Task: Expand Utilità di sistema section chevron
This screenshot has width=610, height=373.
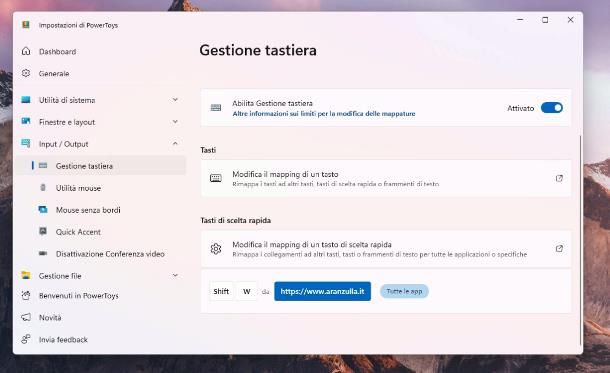Action: click(x=175, y=100)
